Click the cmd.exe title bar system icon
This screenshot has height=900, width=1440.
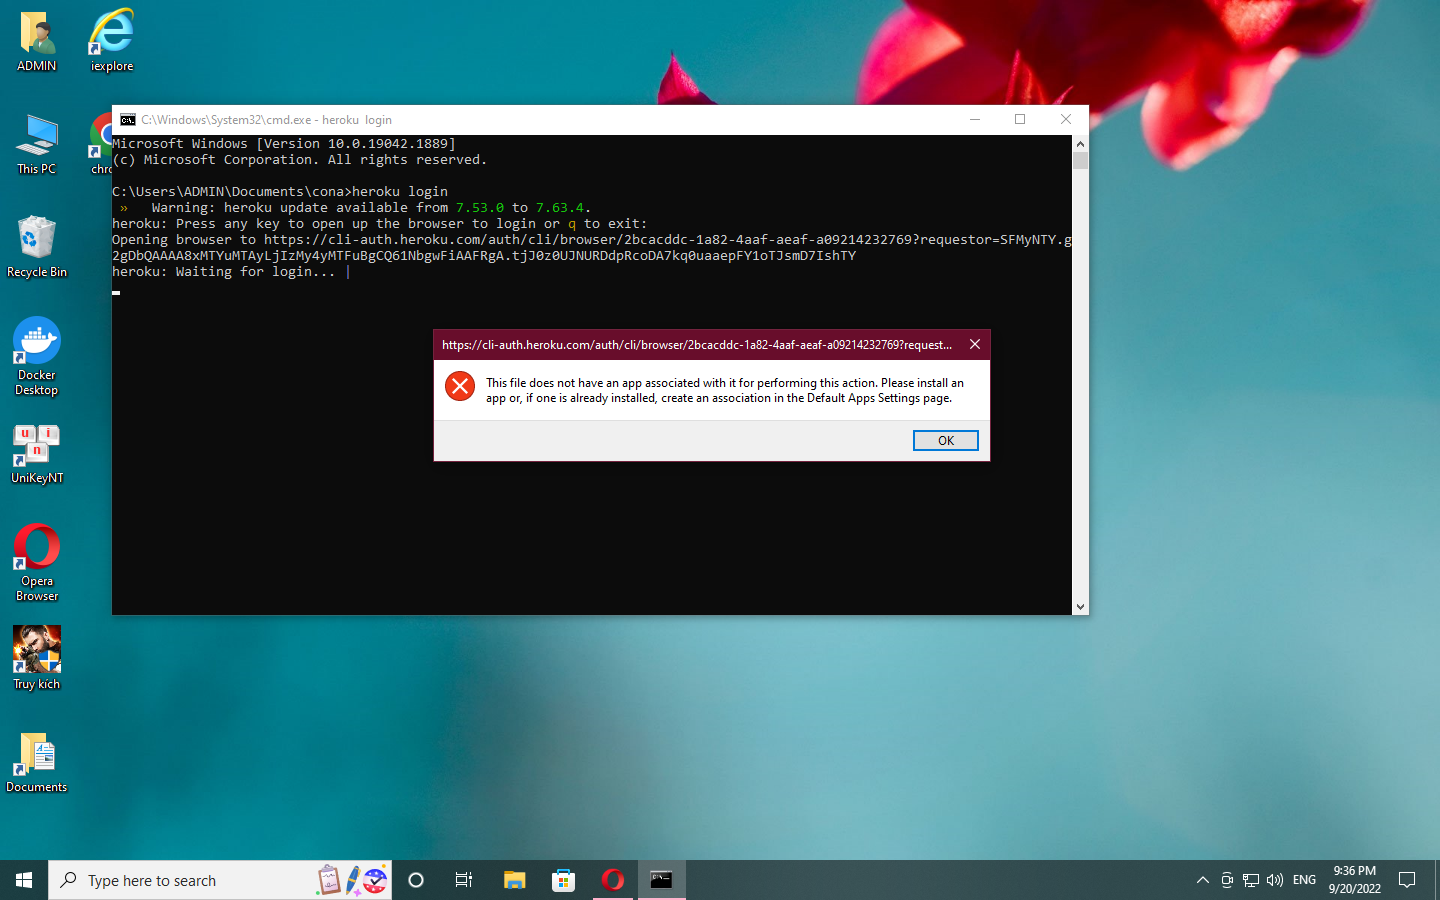pyautogui.click(x=128, y=120)
